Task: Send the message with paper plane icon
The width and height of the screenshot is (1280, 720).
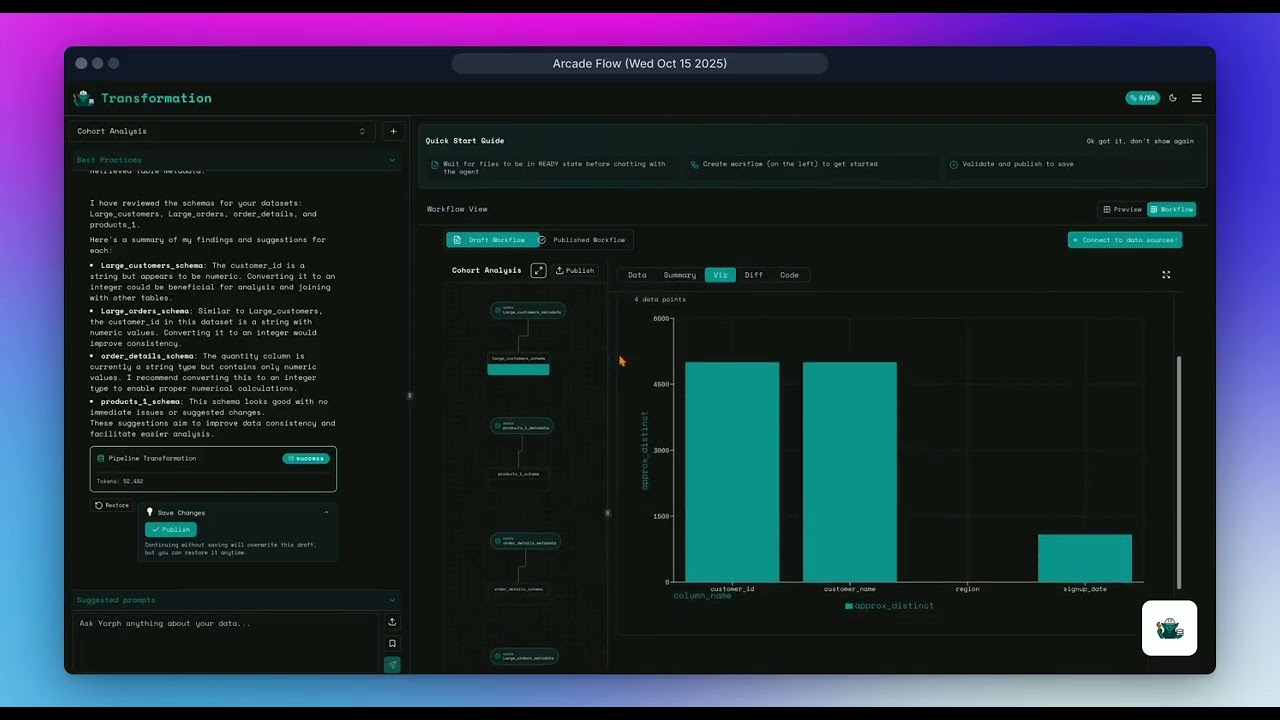Action: pos(392,664)
